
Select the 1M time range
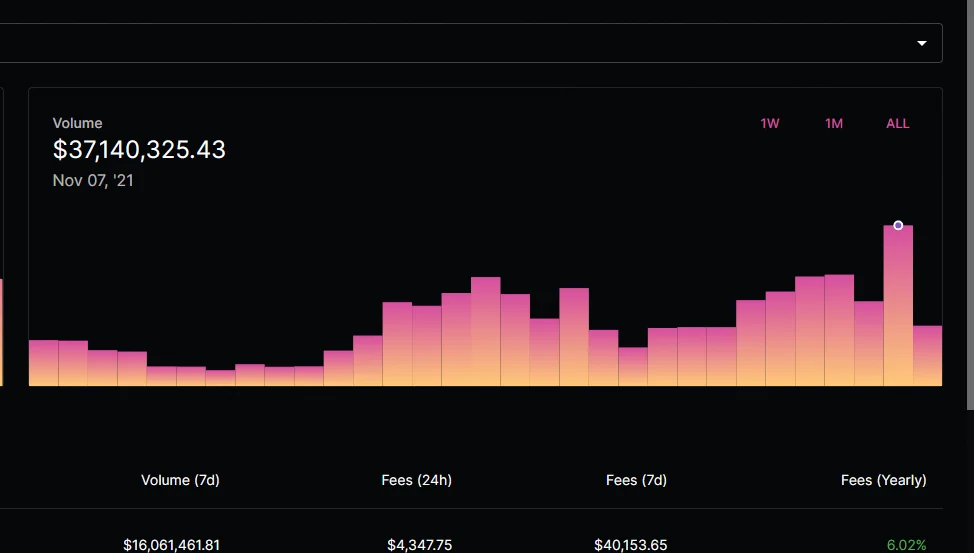click(x=834, y=123)
